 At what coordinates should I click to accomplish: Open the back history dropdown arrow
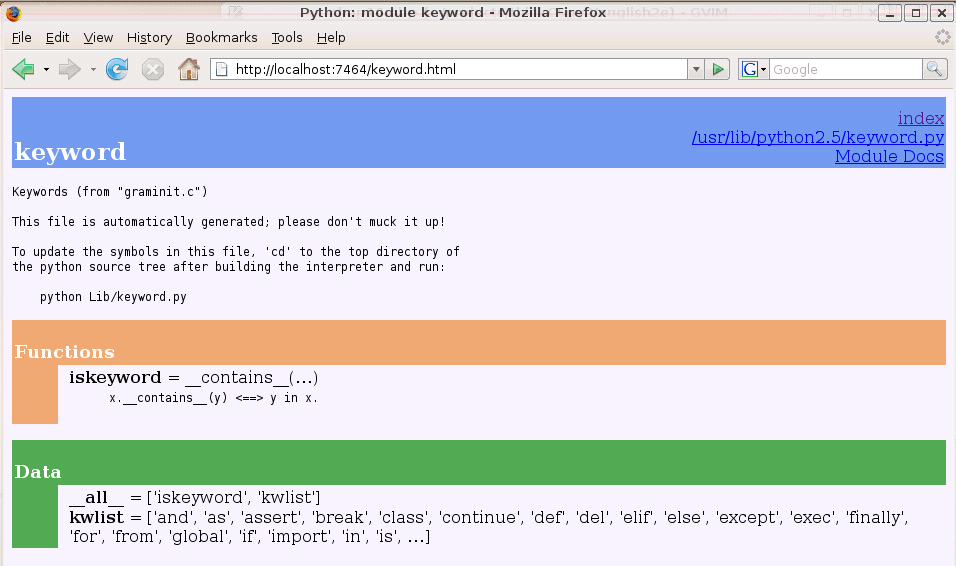46,69
